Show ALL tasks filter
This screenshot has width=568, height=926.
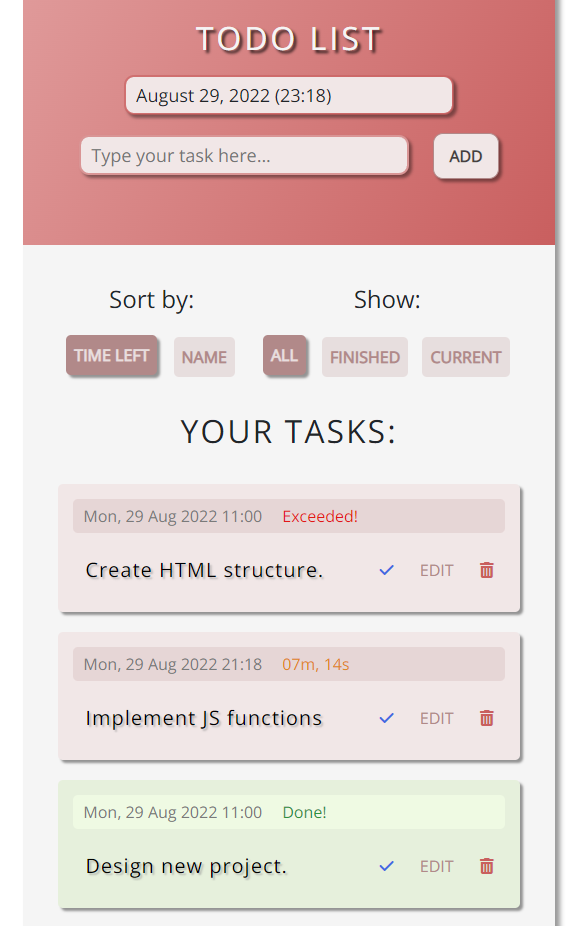tap(285, 356)
